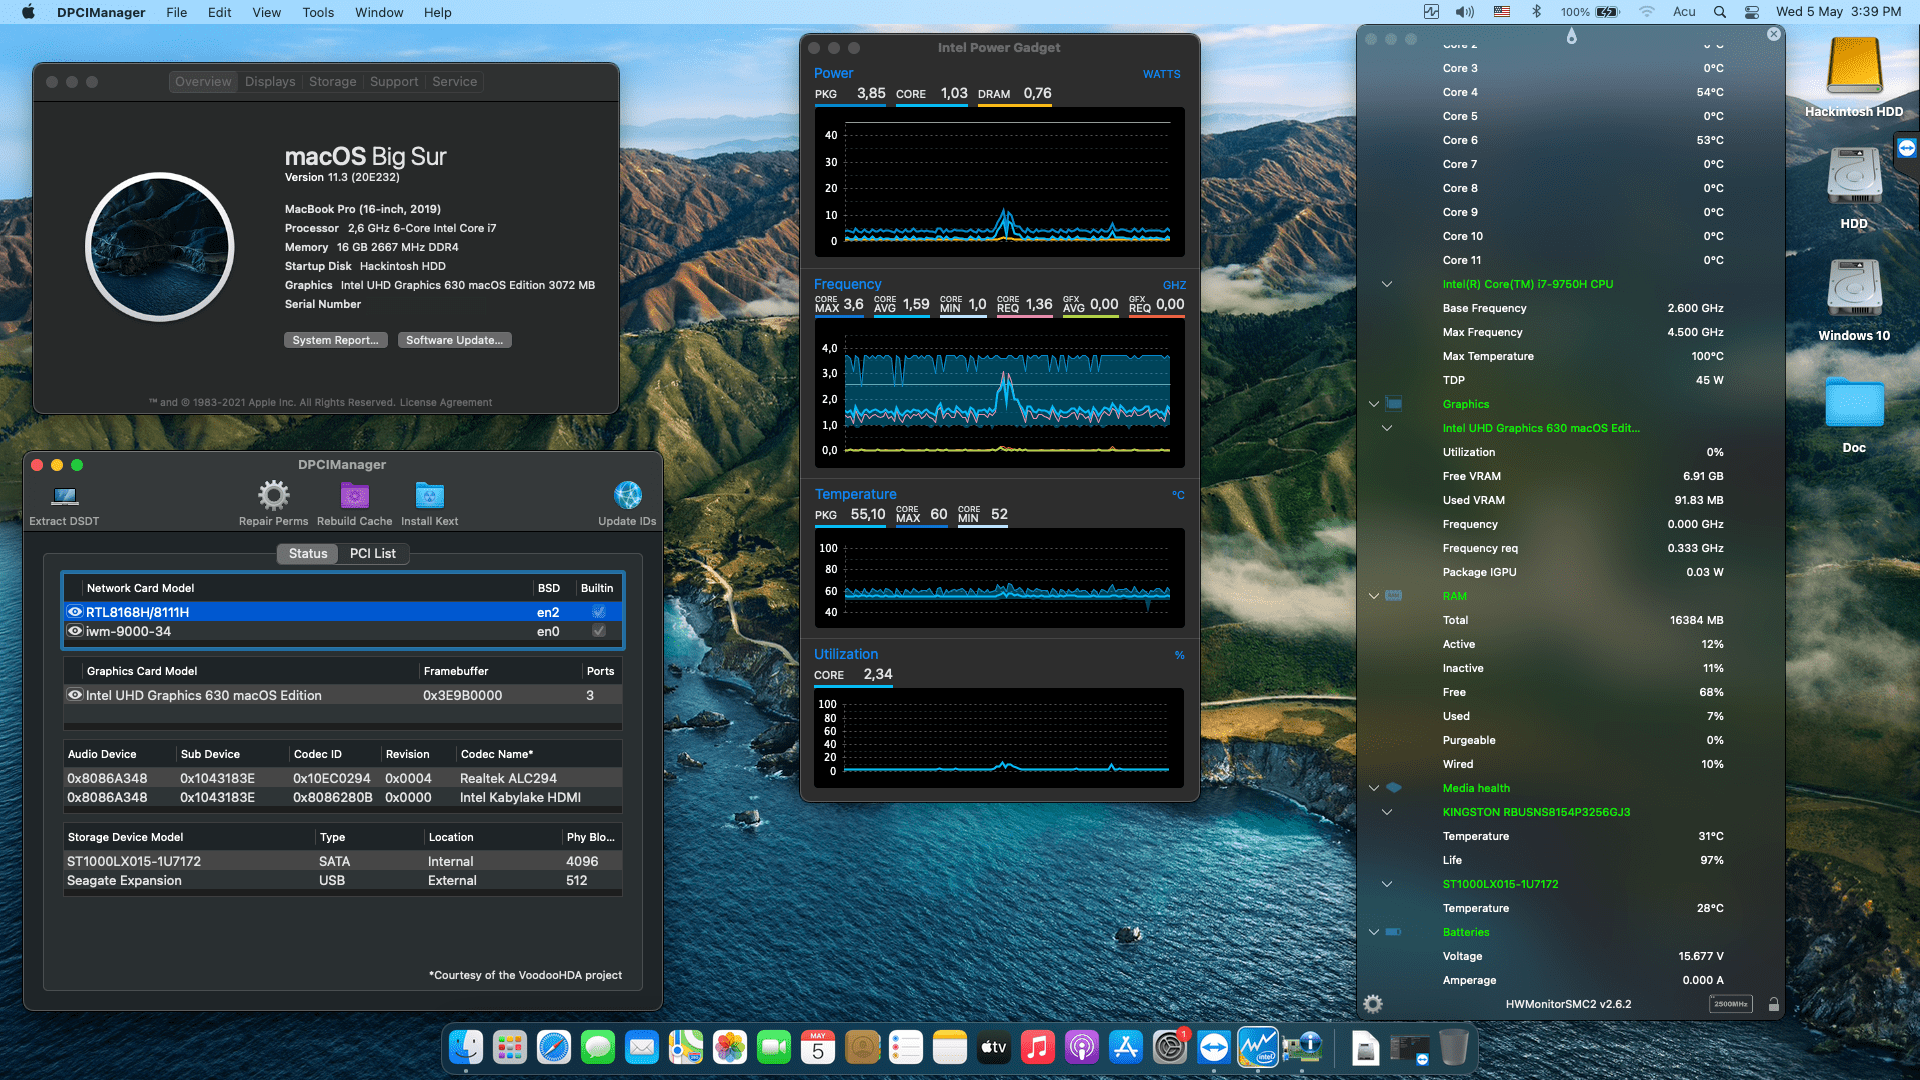Select the Status tab in DPCIManager

(x=308, y=554)
